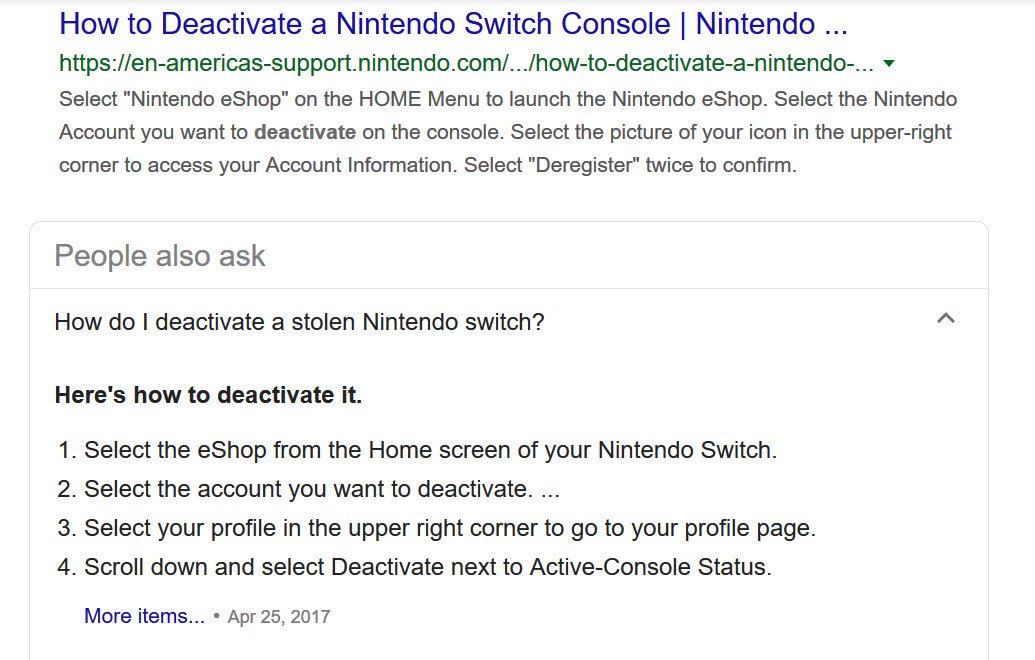The image size is (1035, 660).
Task: Click the bold 'Here's how to deactivate it.' heading
Action: 208,395
